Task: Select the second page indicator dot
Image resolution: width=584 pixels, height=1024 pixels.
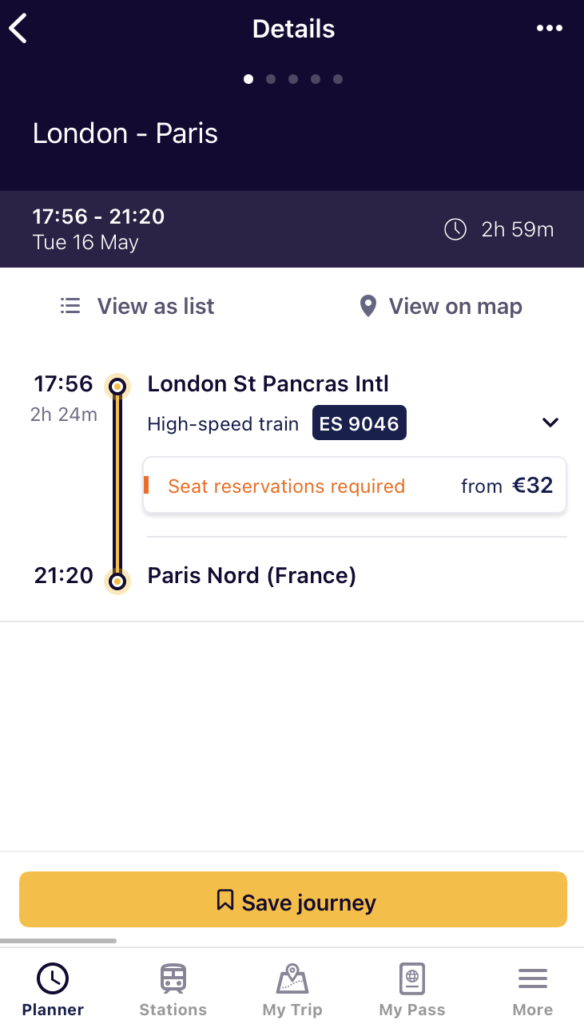Action: click(270, 79)
